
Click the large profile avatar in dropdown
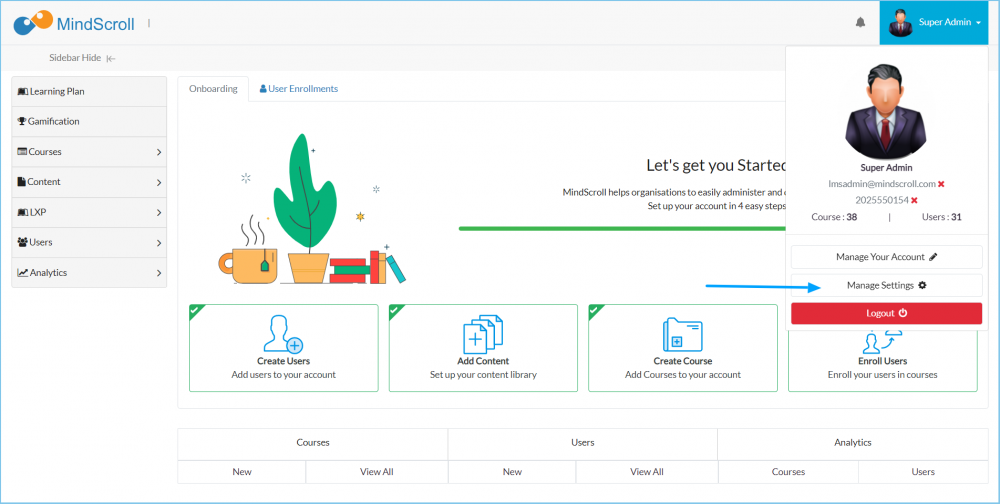(886, 110)
